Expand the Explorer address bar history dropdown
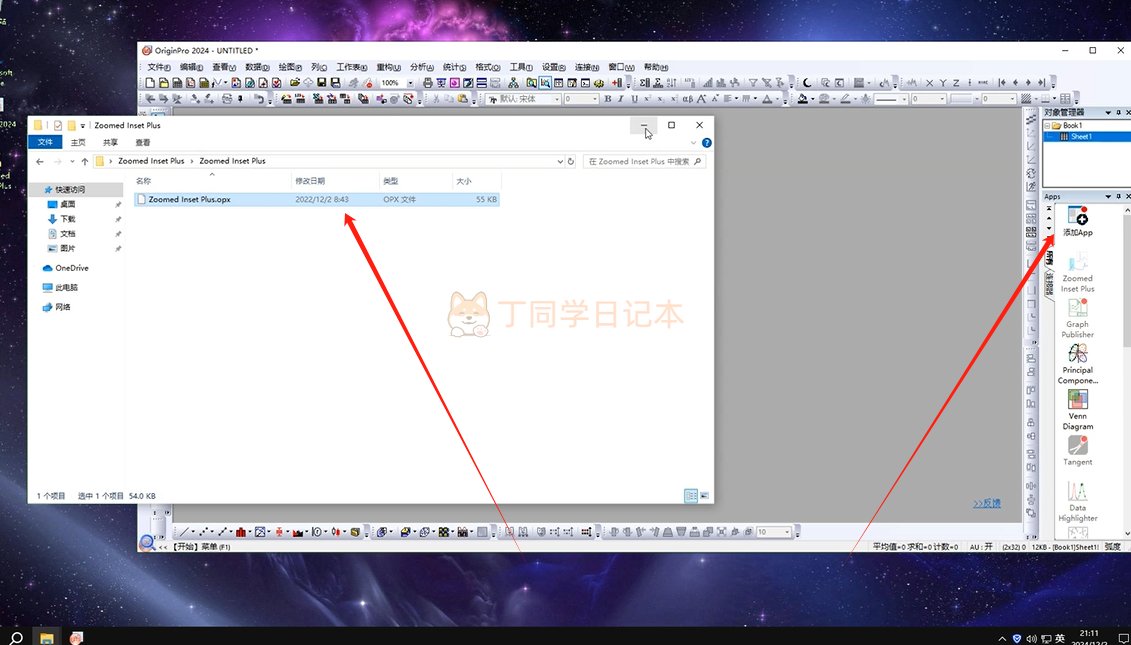Image resolution: width=1131 pixels, height=645 pixels. tap(560, 161)
